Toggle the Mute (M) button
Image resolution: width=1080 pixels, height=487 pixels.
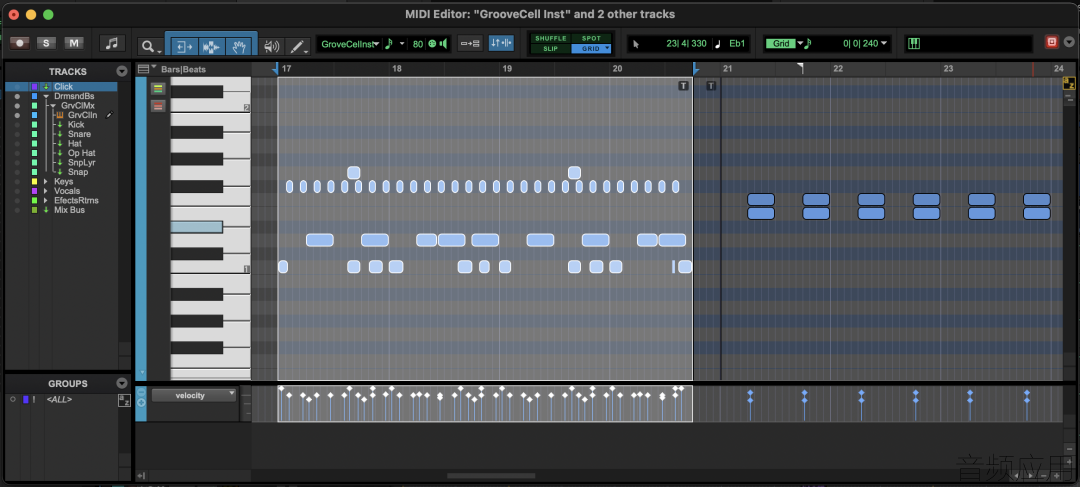74,43
